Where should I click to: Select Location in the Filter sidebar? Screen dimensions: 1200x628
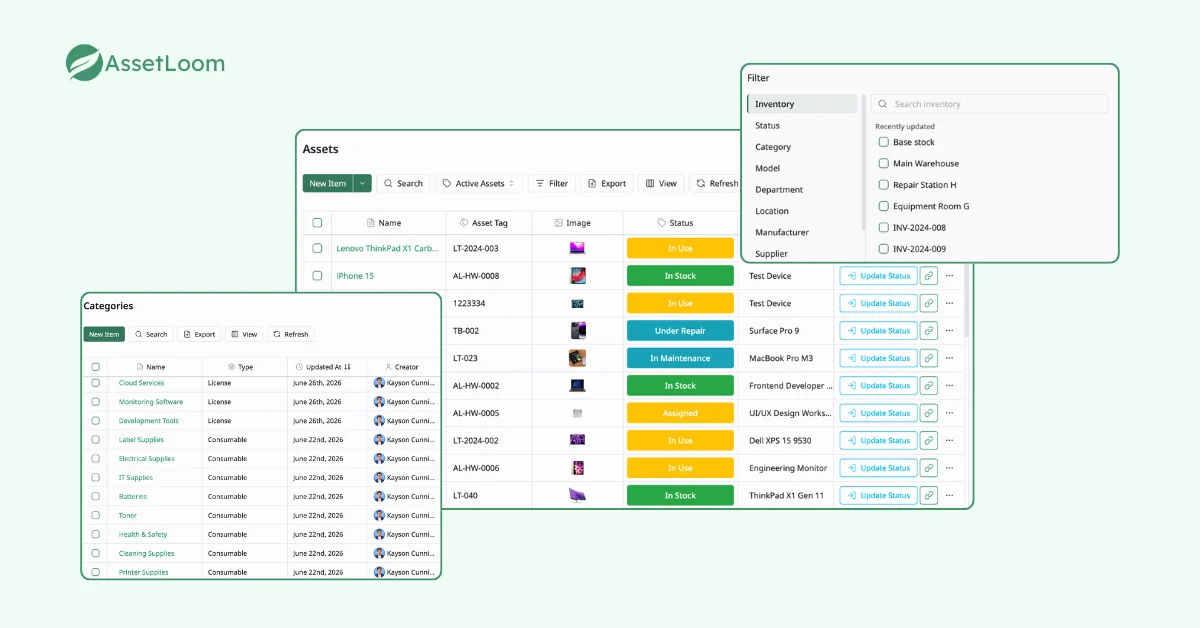click(772, 211)
